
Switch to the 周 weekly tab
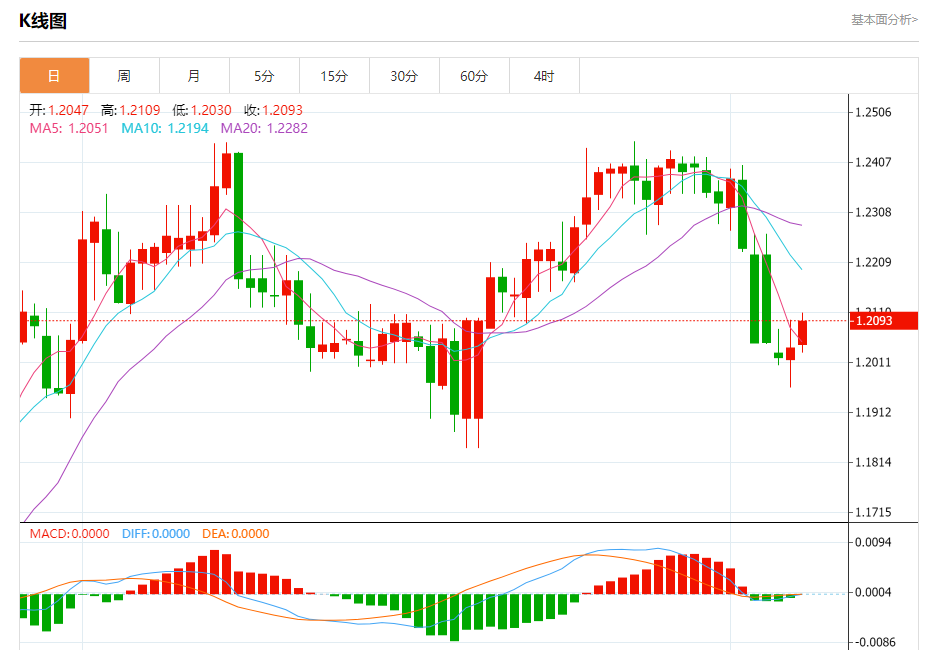125,75
